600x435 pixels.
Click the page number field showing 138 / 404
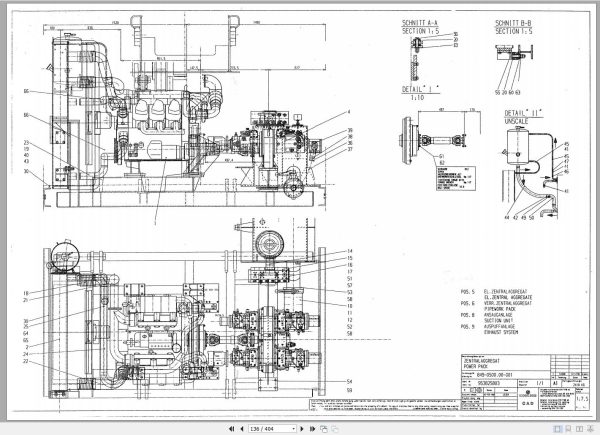(270, 429)
